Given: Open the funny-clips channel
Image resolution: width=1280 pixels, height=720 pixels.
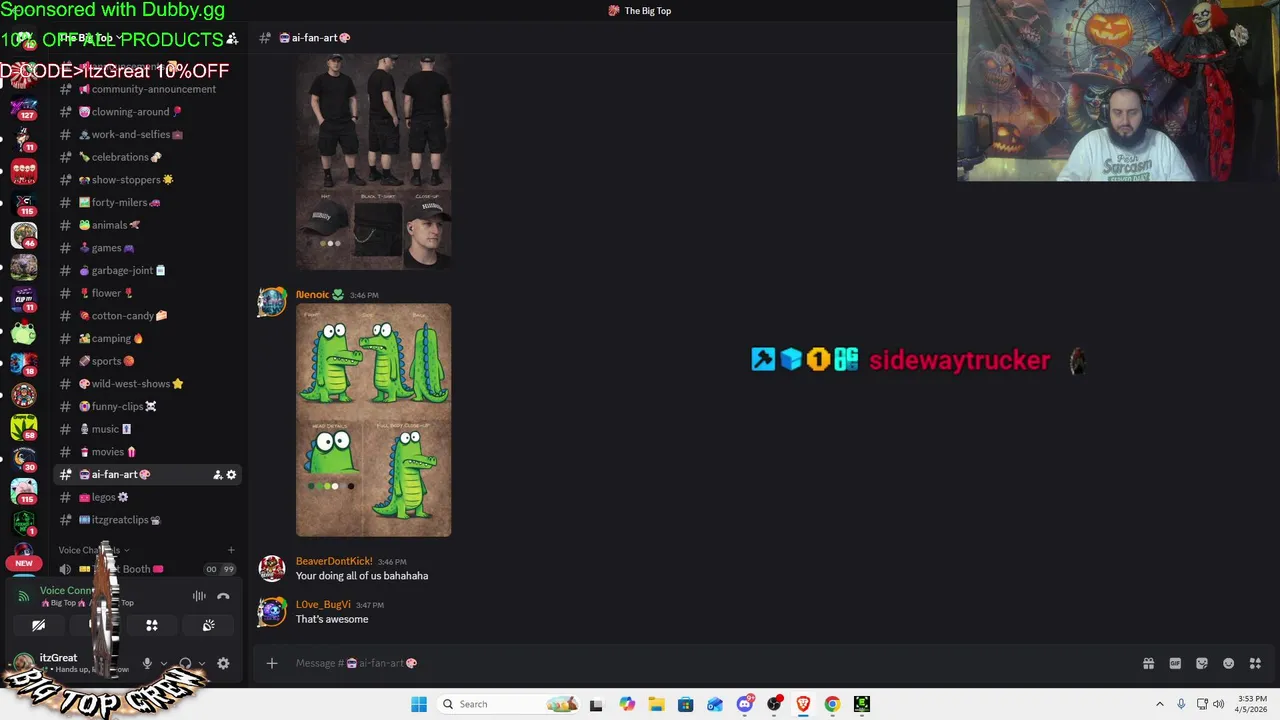Looking at the screenshot, I should coord(147,406).
